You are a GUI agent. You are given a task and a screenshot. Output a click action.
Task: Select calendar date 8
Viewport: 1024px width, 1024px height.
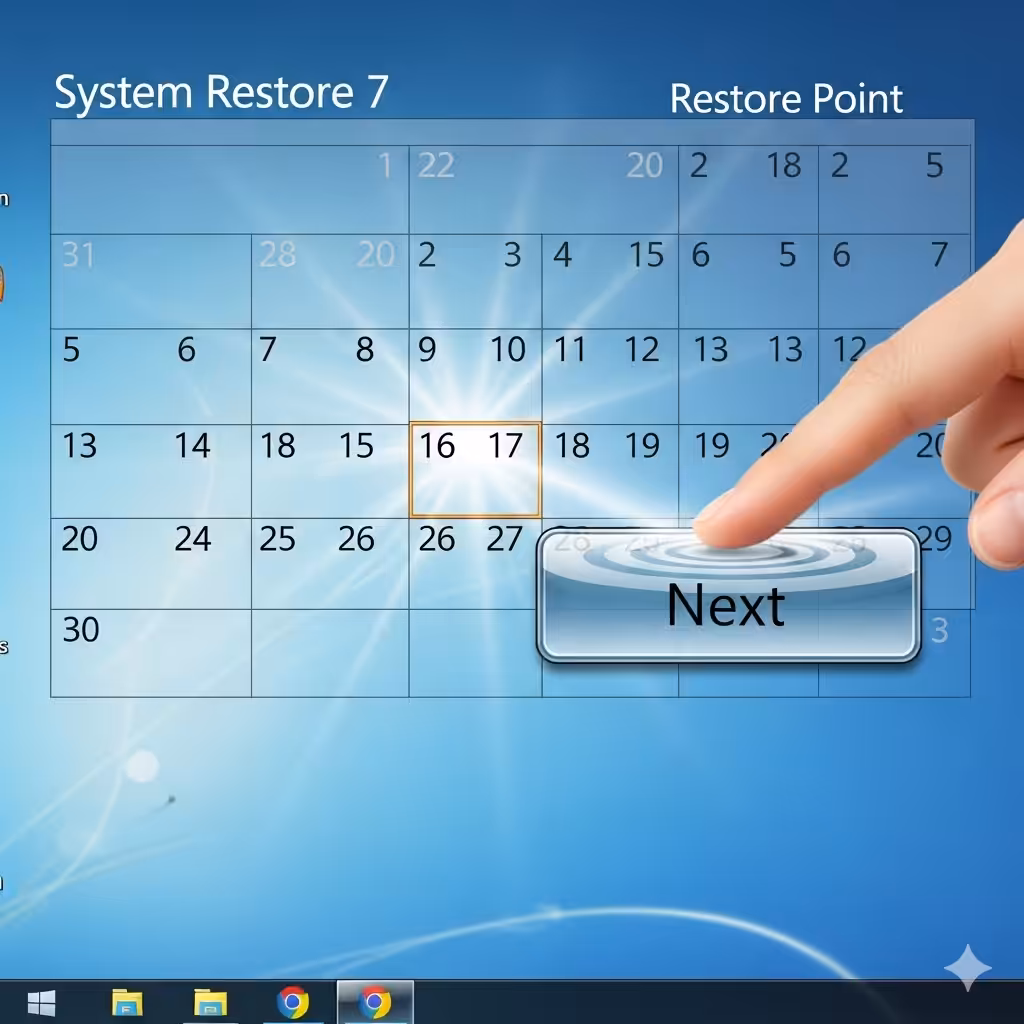365,349
